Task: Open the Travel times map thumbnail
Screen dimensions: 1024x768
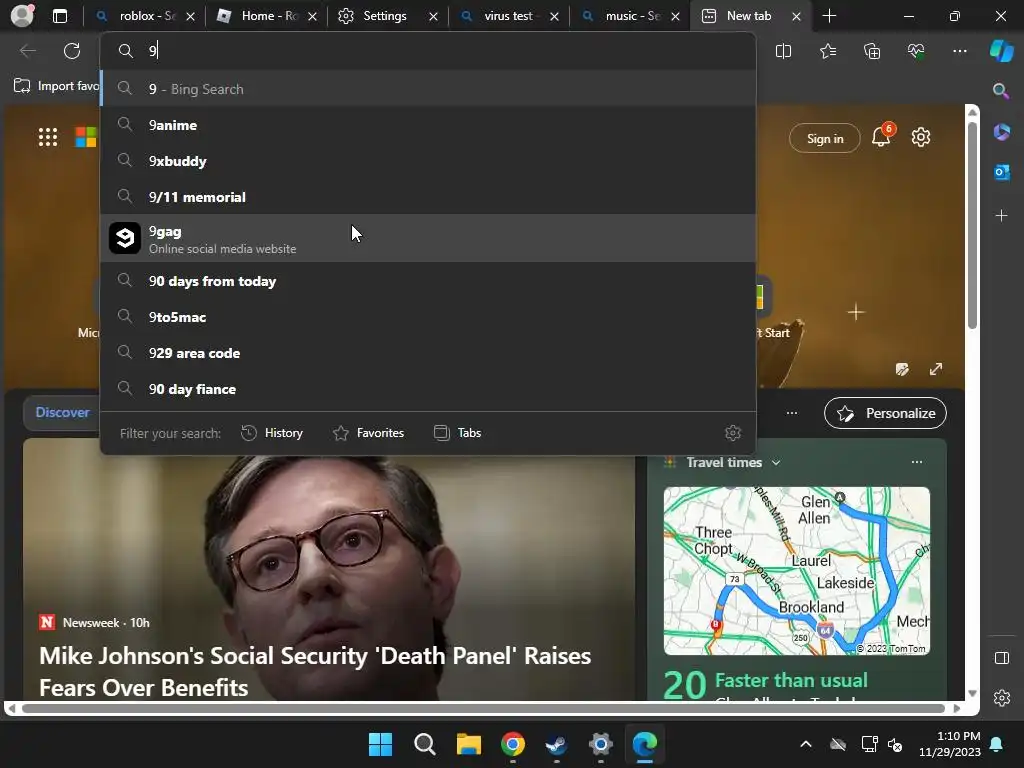Action: [797, 571]
